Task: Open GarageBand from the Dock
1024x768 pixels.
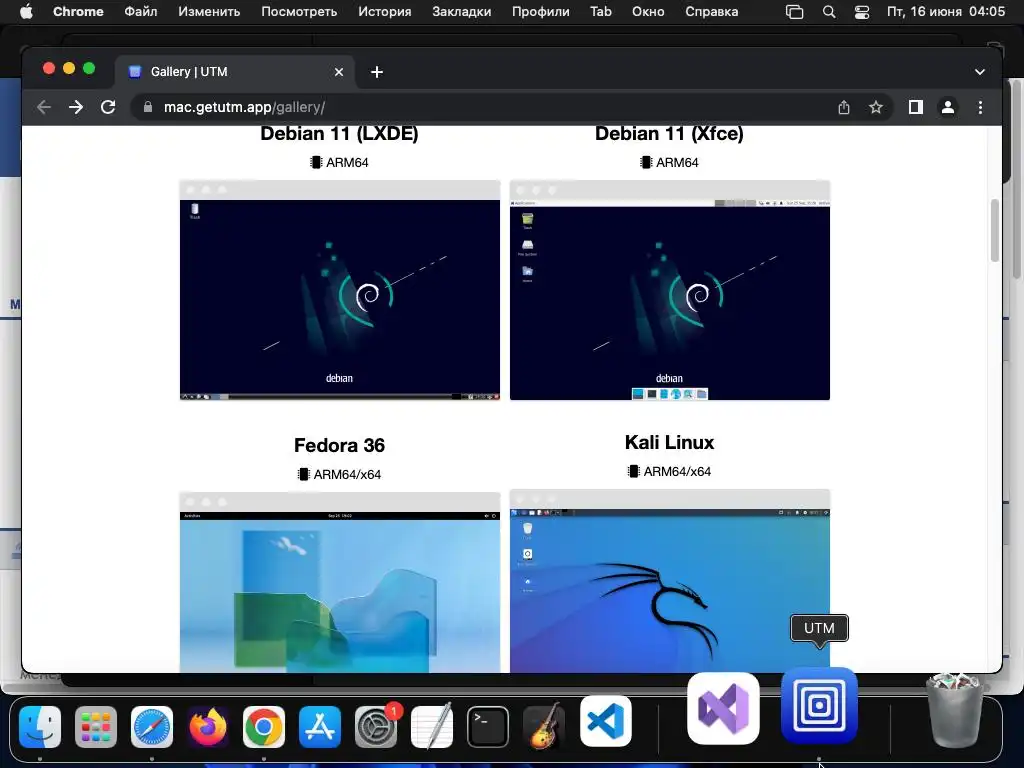Action: (x=544, y=726)
